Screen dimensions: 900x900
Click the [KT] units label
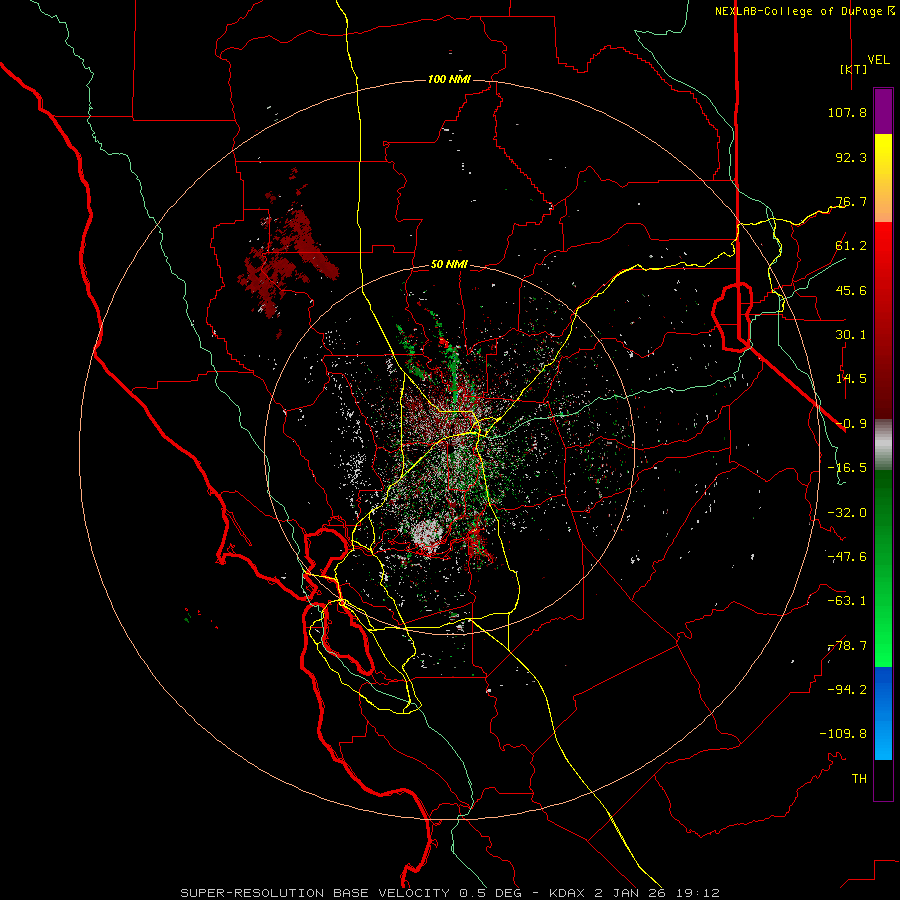854,69
